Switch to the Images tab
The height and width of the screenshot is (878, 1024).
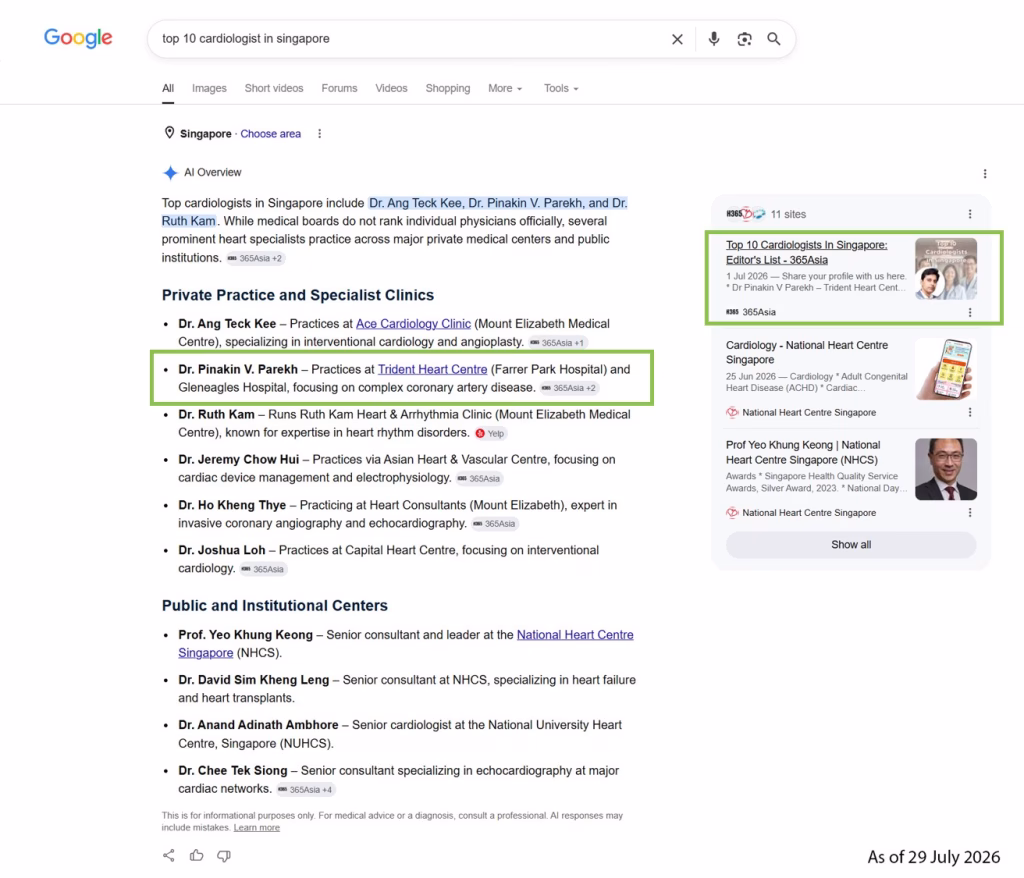click(209, 88)
